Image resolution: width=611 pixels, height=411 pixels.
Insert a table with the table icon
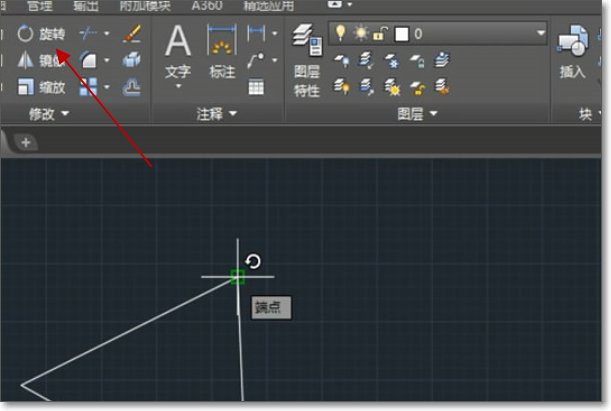point(257,87)
